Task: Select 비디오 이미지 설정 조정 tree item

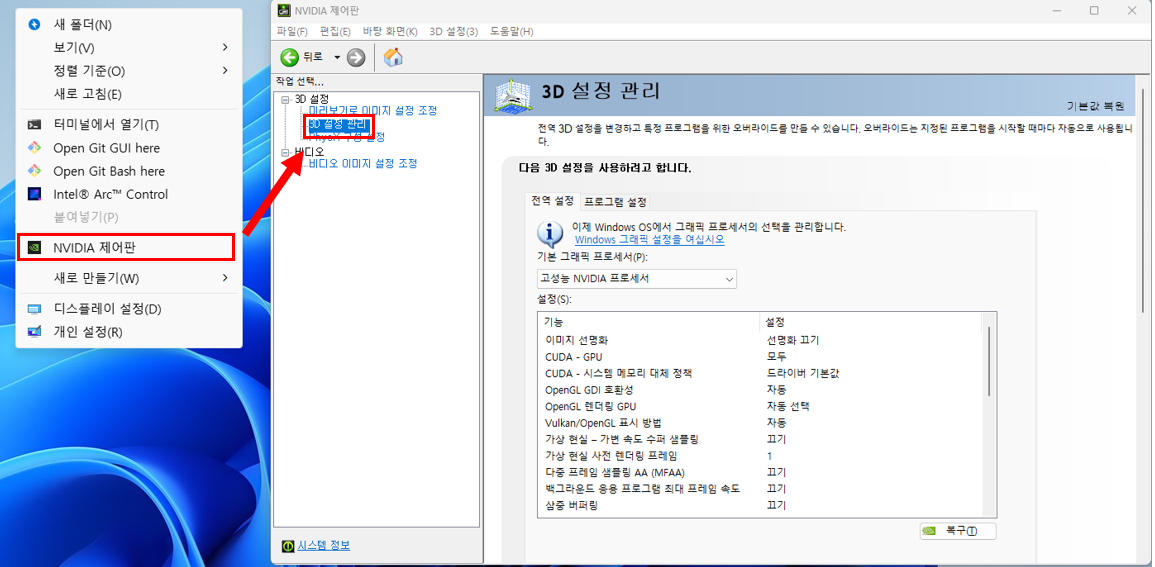Action: [x=363, y=164]
